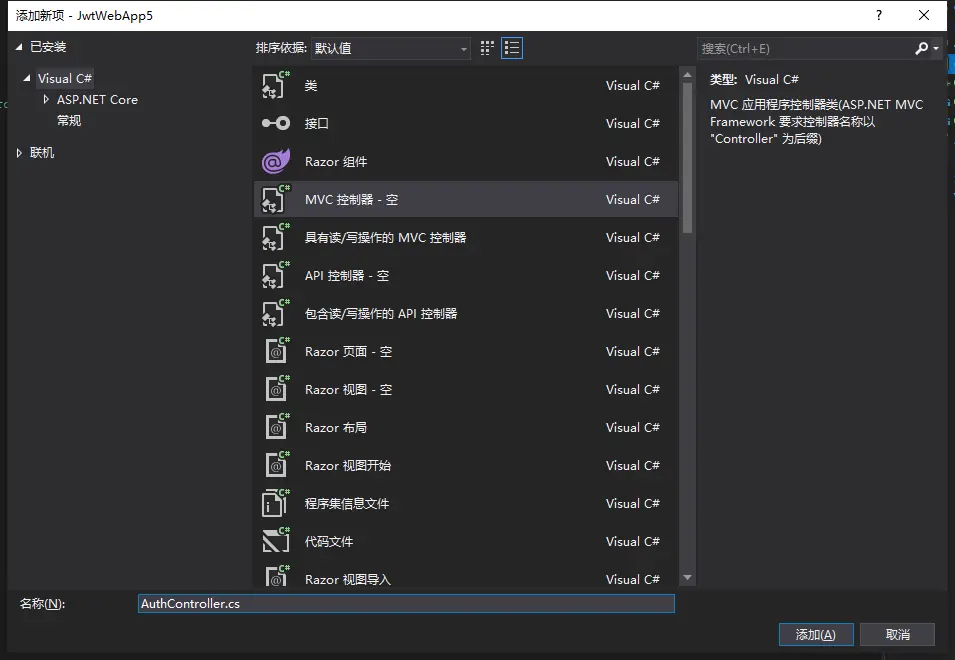The width and height of the screenshot is (955, 660).
Task: Click the Razor 页面 - 空 icon
Action: click(x=276, y=351)
